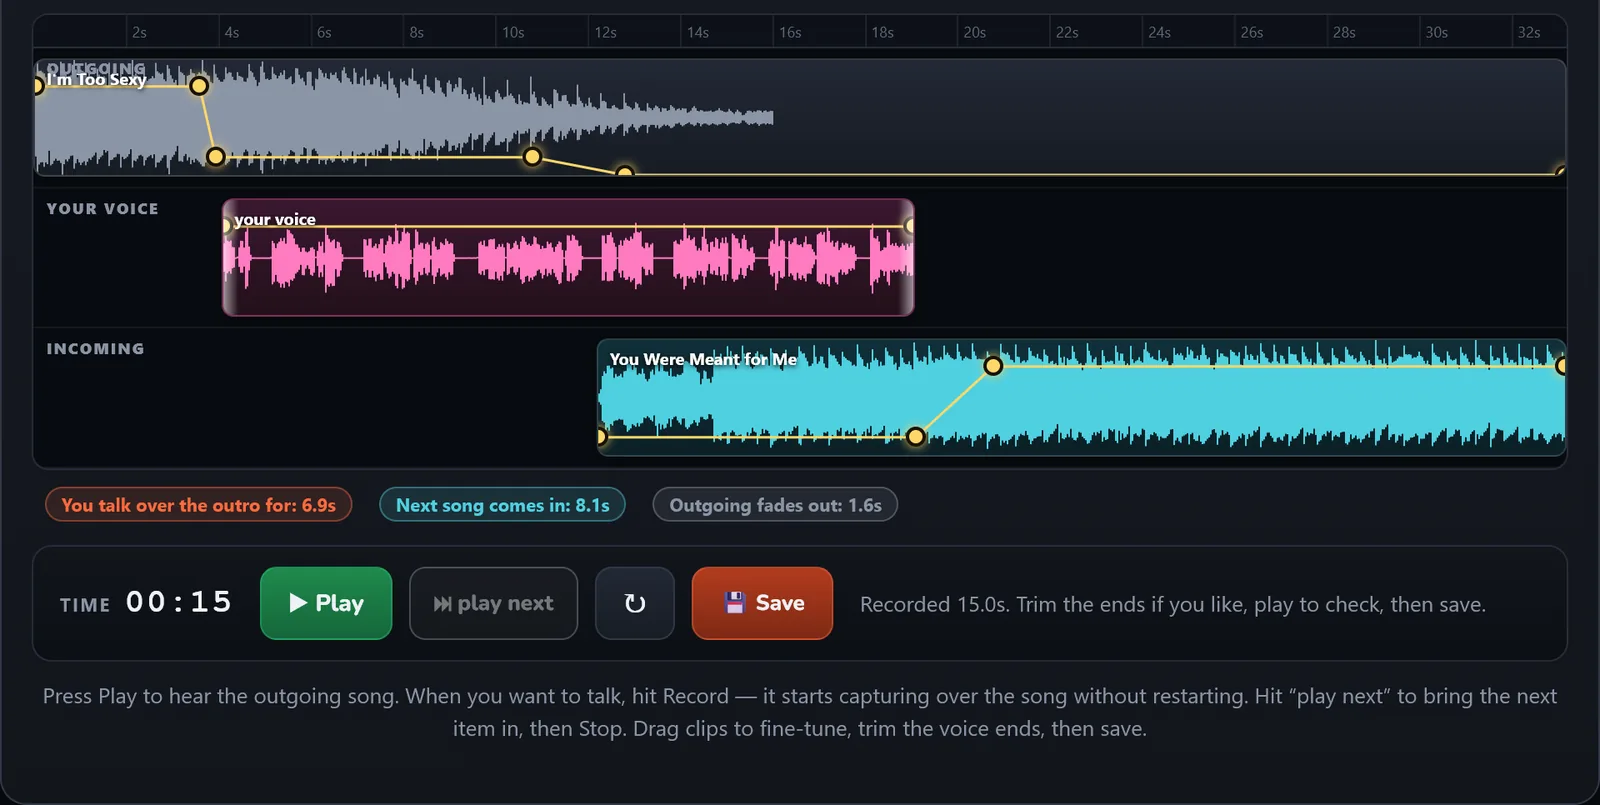1600x805 pixels.
Task: Click the 'Outgoing fades out: 1.6s' badge
Action: click(x=775, y=505)
